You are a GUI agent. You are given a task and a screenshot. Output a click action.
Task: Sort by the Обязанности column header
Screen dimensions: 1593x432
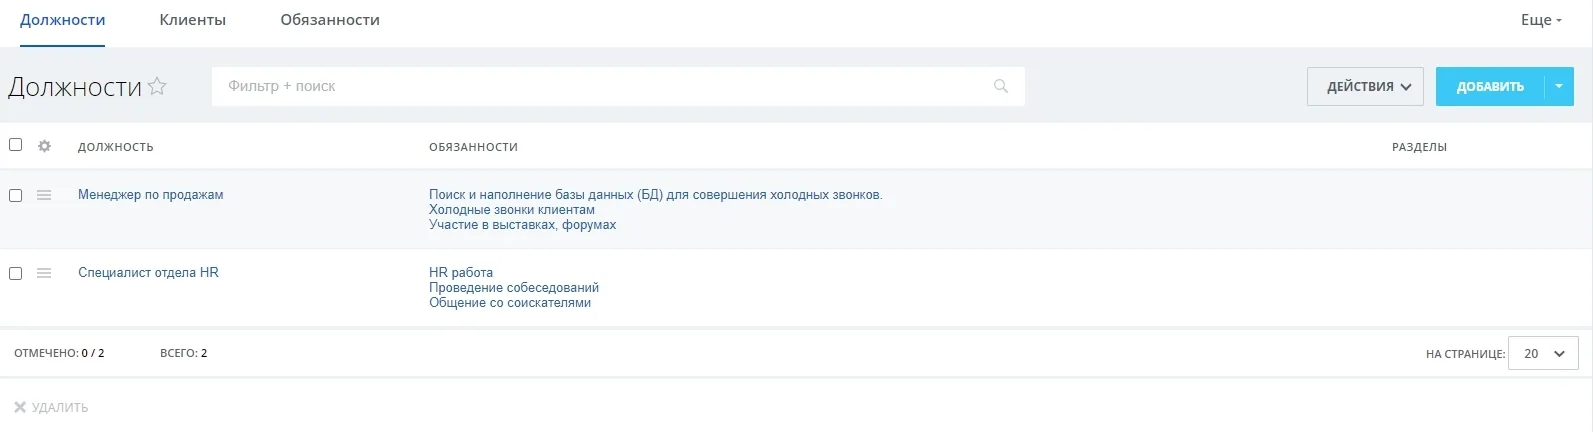coord(473,147)
